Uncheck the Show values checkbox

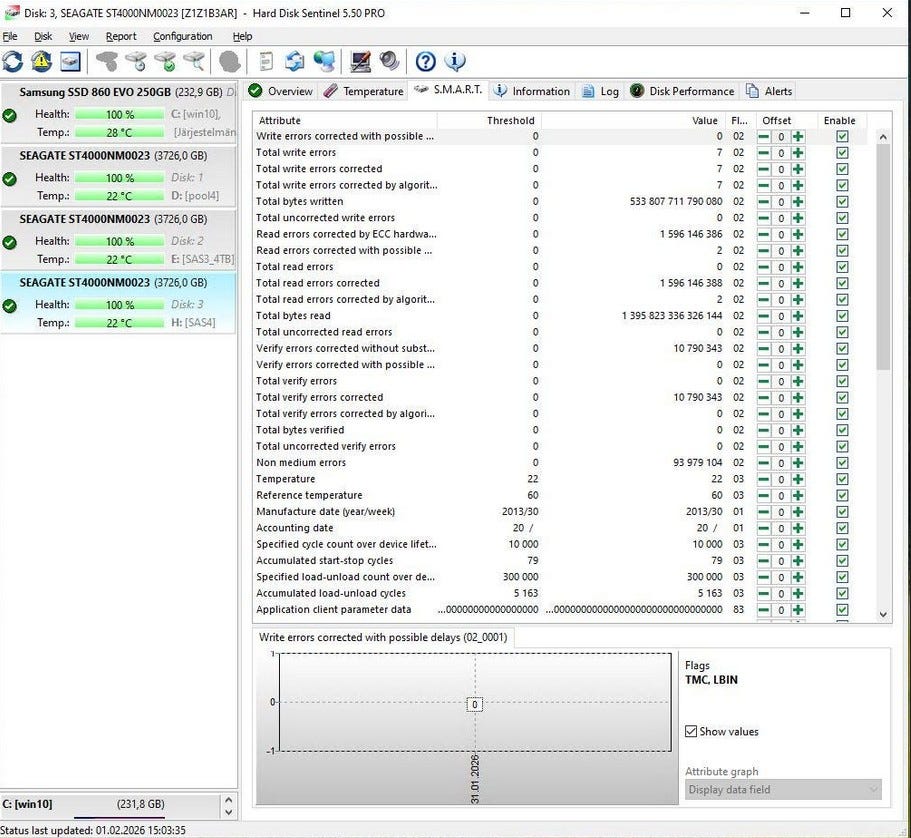pyautogui.click(x=691, y=732)
